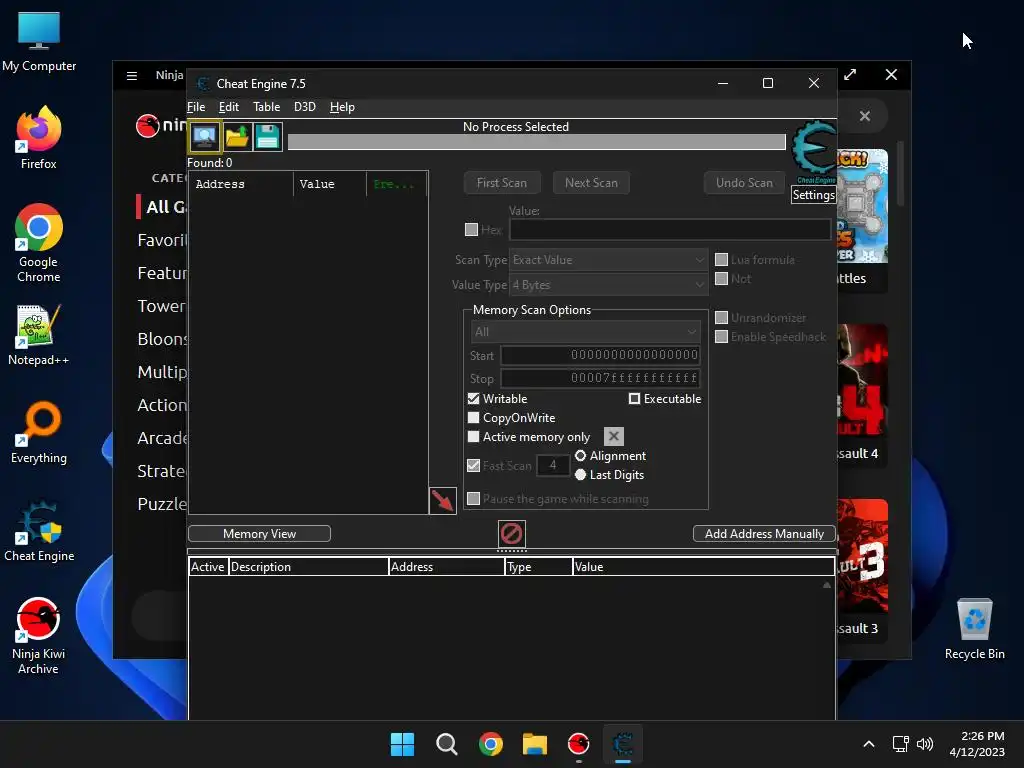This screenshot has height=768, width=1024.
Task: Open a cheat table folder icon
Action: [x=236, y=136]
